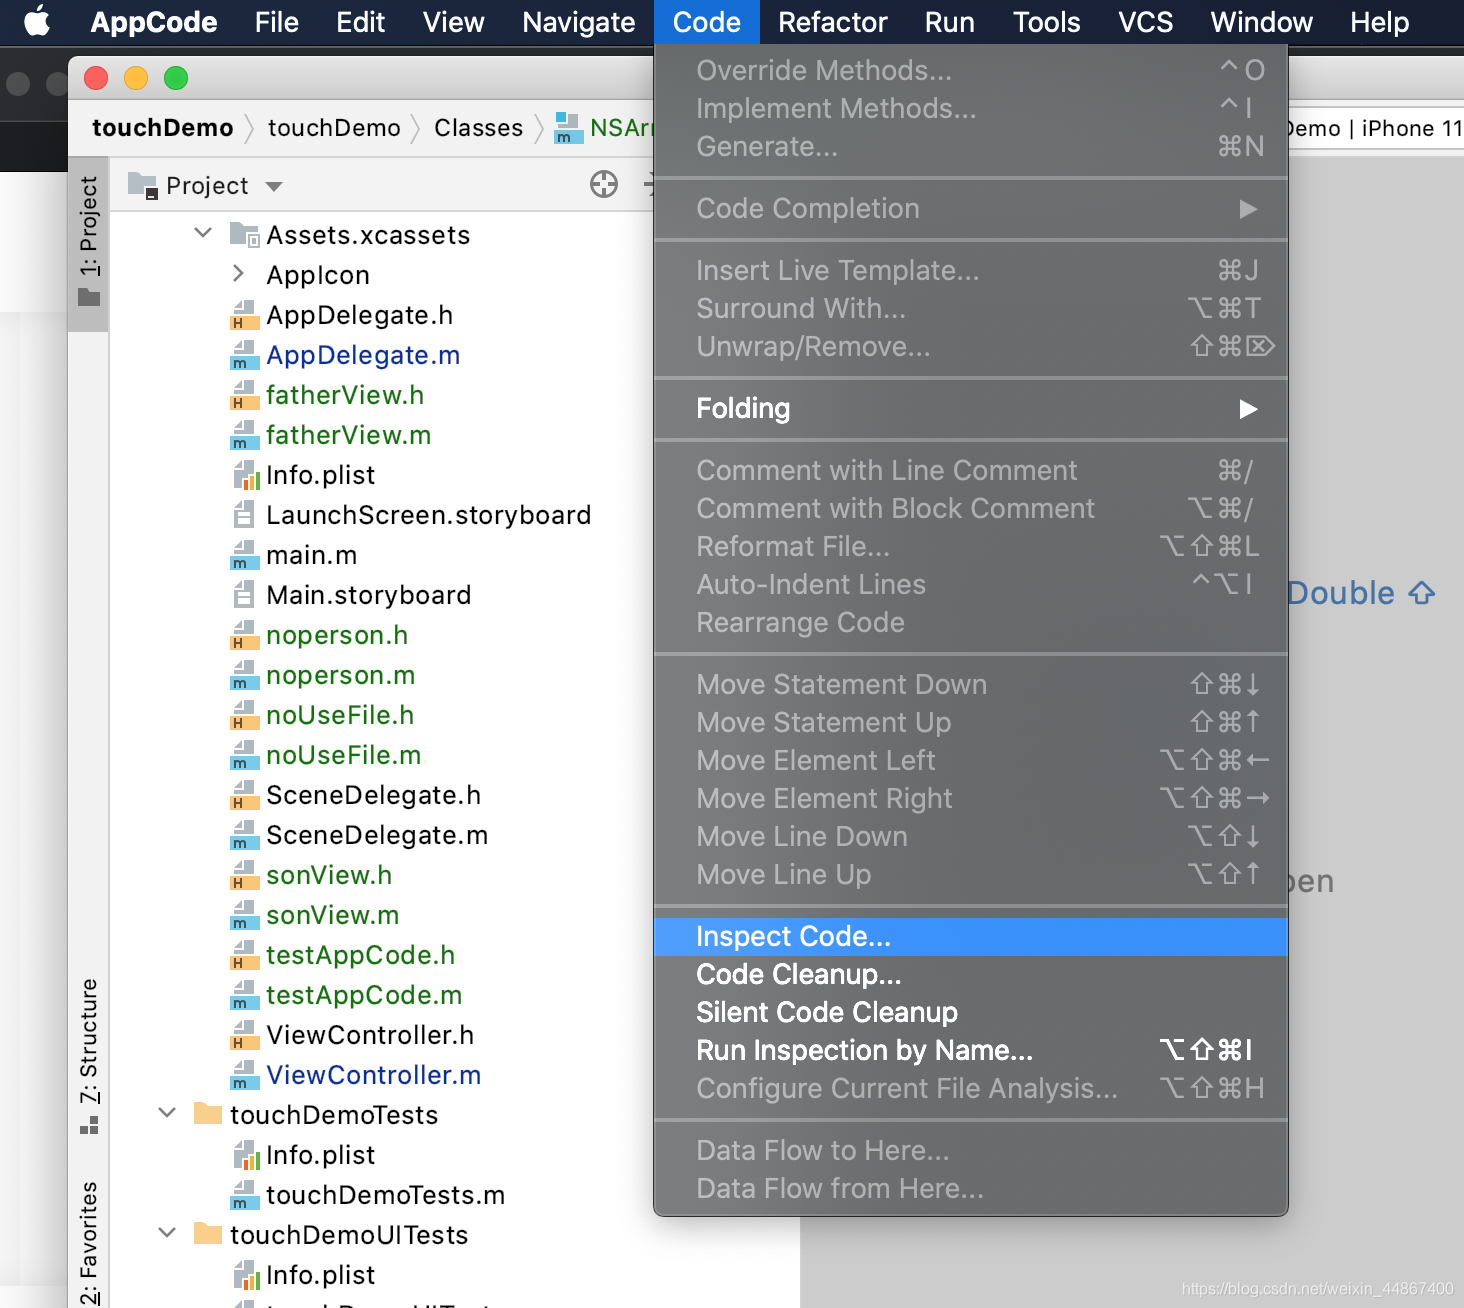Image resolution: width=1464 pixels, height=1308 pixels.
Task: Click the Info.plist icon under Assets.xcassets
Action: pyautogui.click(x=246, y=475)
